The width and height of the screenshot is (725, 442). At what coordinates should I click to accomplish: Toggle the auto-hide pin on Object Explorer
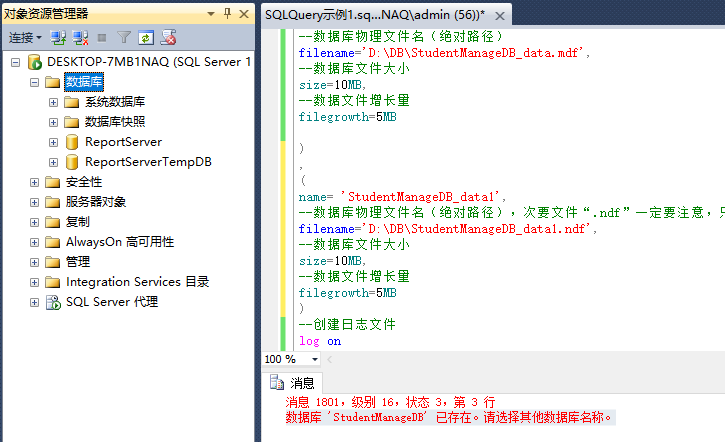point(227,13)
